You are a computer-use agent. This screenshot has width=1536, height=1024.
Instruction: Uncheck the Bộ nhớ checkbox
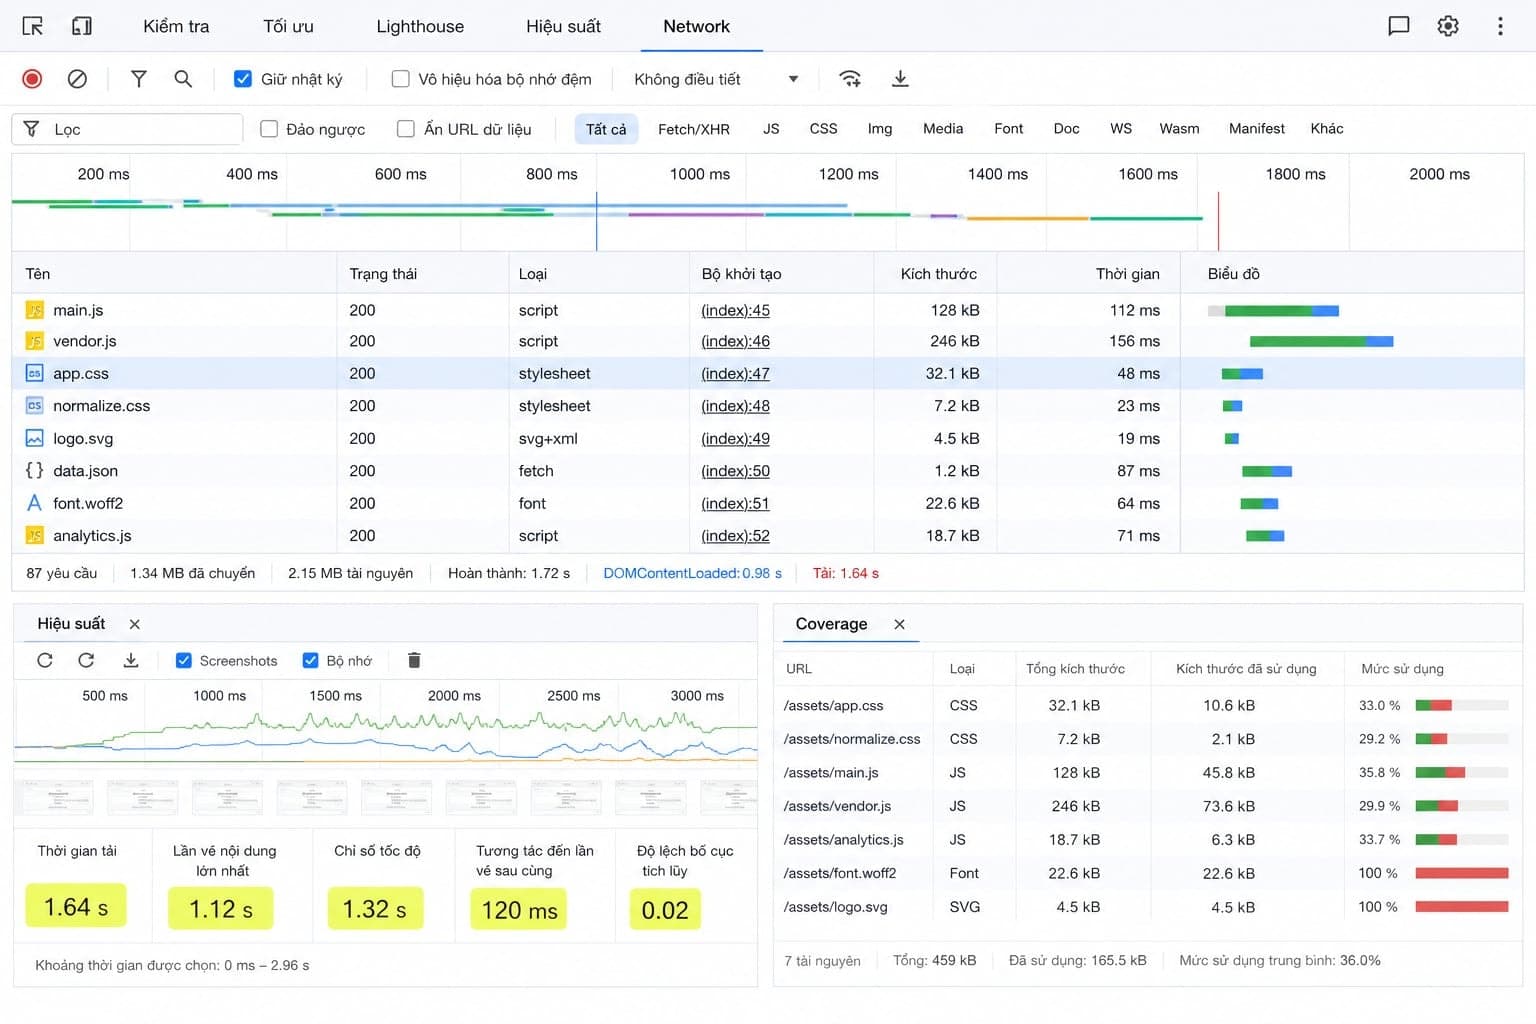pos(310,660)
